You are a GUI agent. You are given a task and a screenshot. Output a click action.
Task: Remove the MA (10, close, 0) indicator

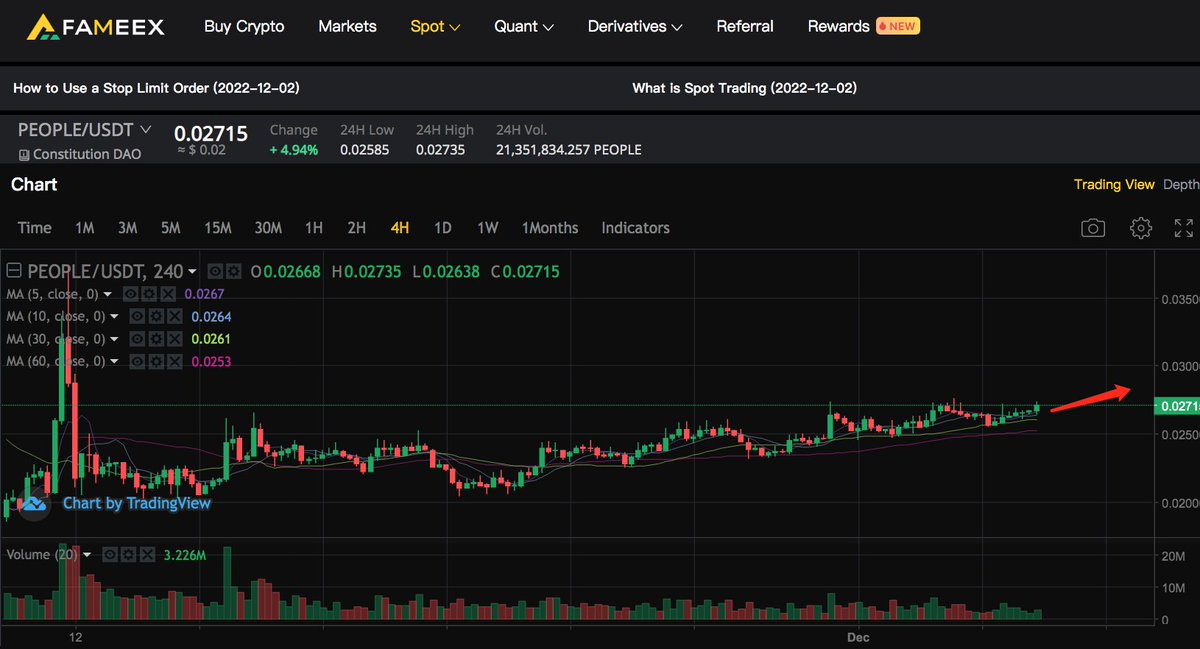click(173, 316)
